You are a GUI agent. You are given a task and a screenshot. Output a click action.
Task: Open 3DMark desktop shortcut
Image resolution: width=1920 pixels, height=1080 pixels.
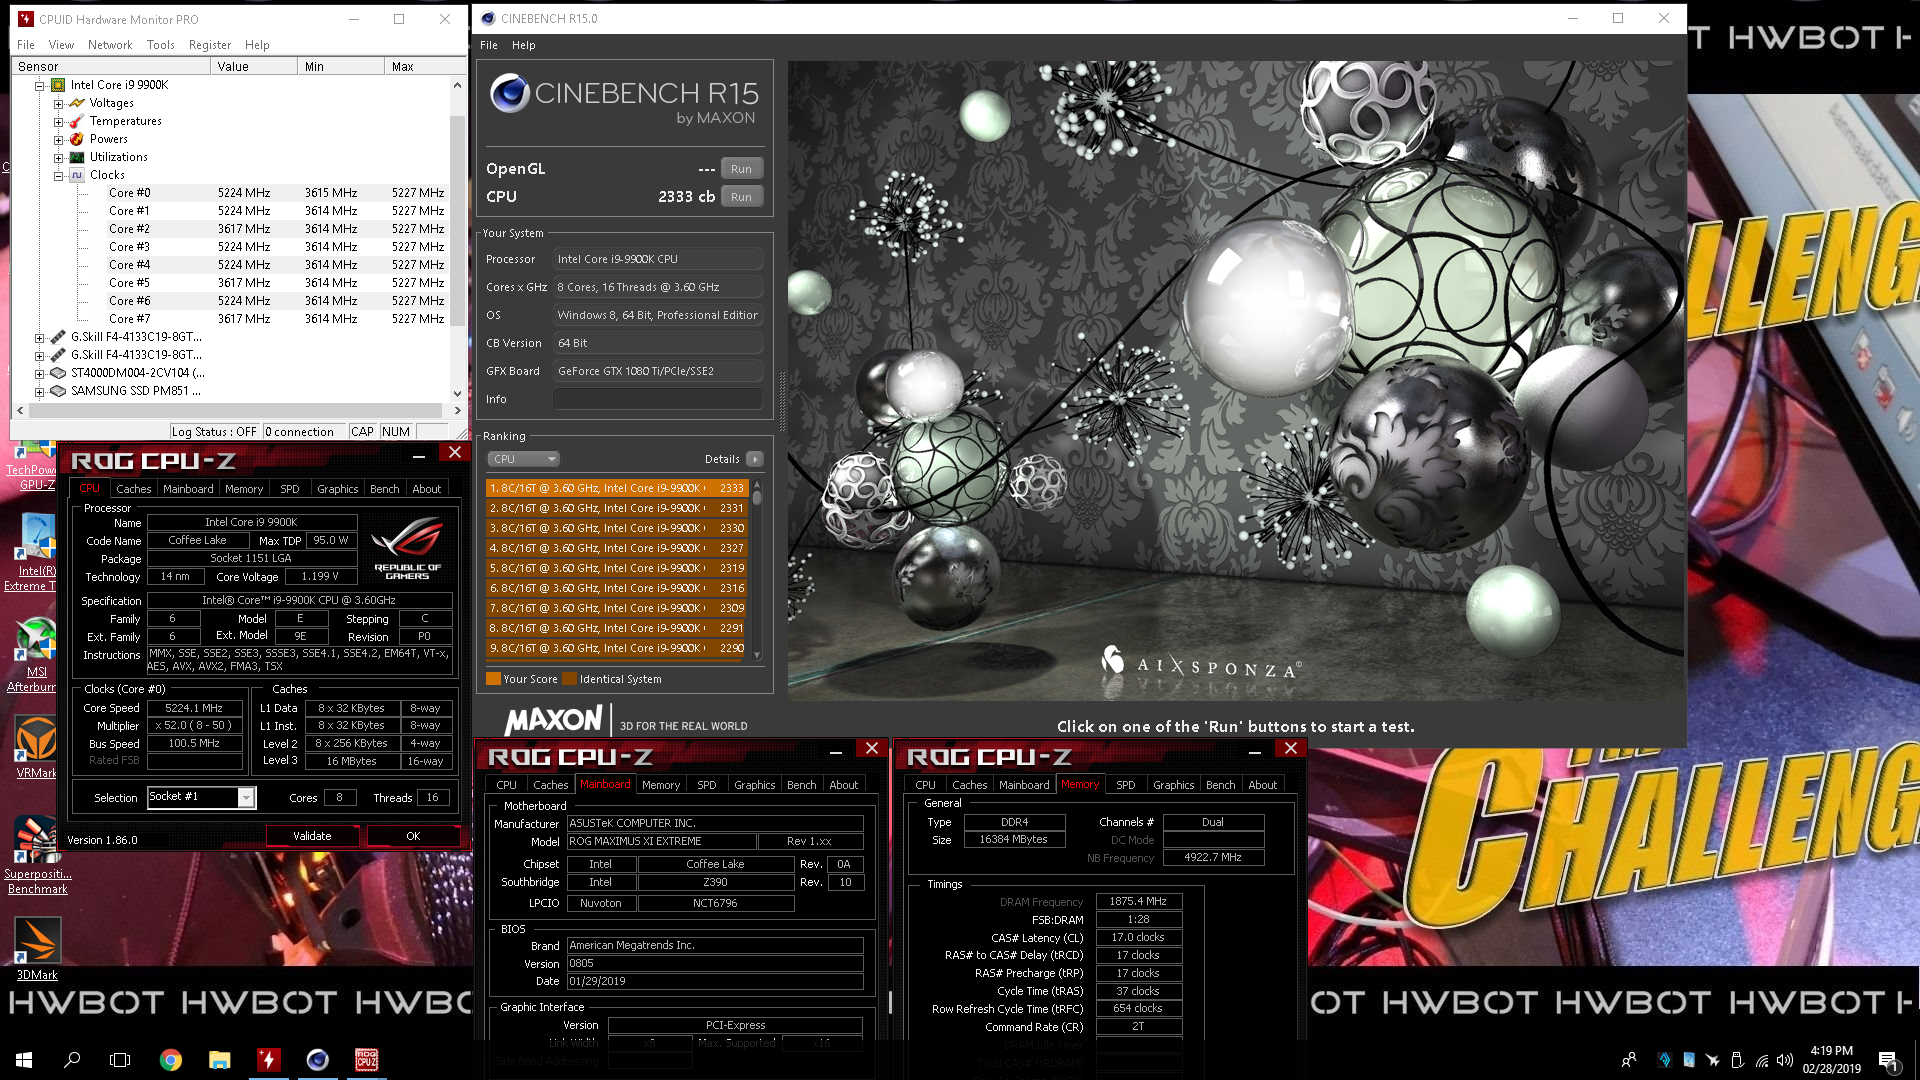37,948
